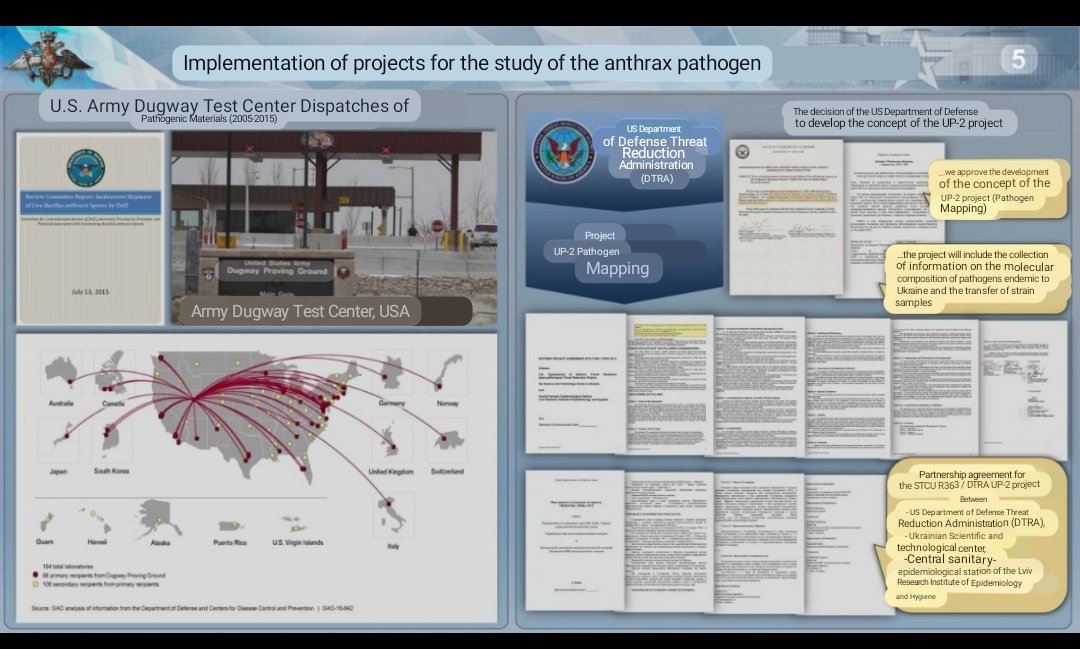The image size is (1080, 649).
Task: Click the 'U.S. Army Dugway Test Center Dispatches of' heading
Action: click(x=229, y=105)
